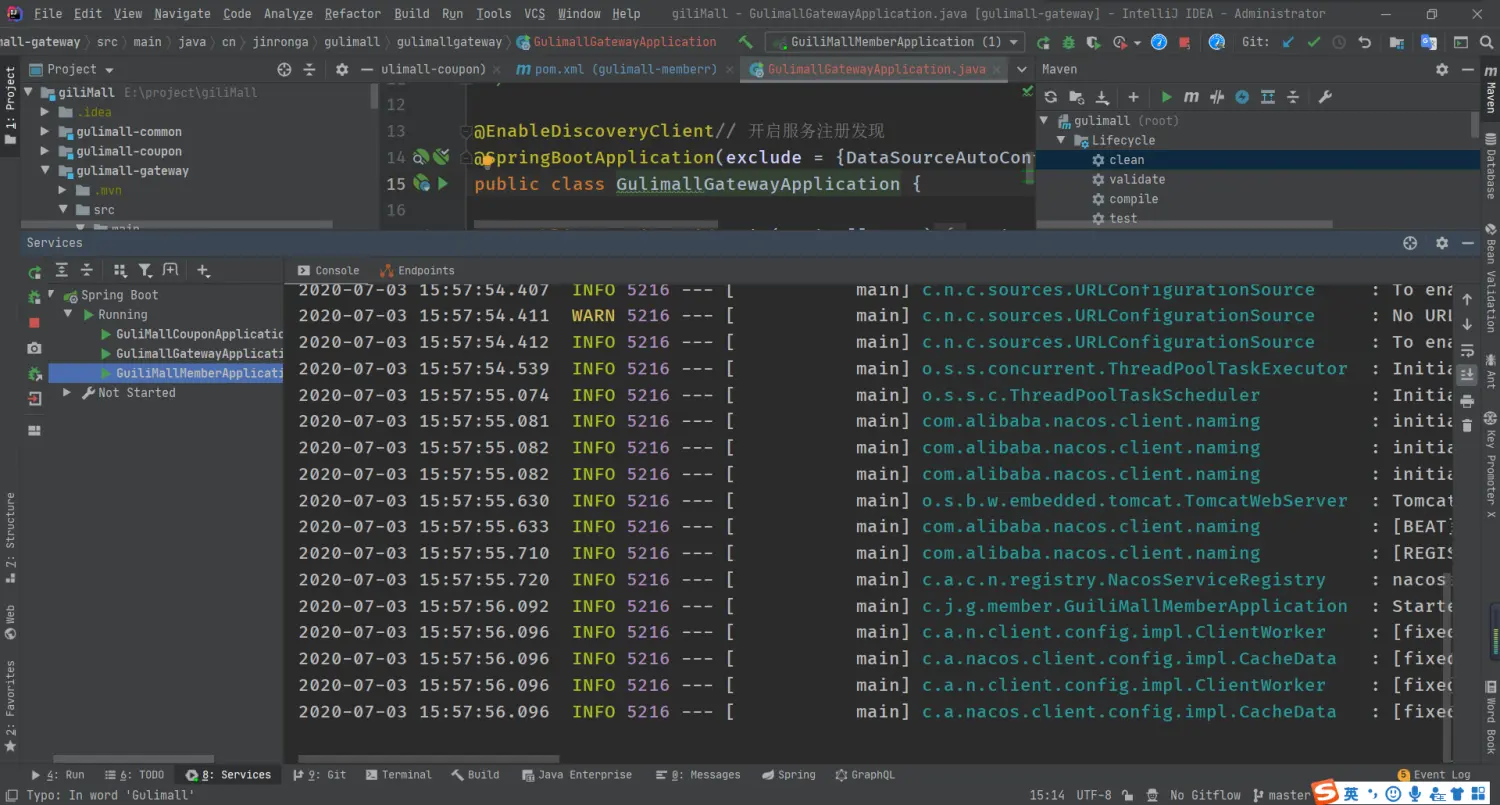The image size is (1500, 805).
Task: Click the Git update project blue arrow
Action: pos(1288,42)
